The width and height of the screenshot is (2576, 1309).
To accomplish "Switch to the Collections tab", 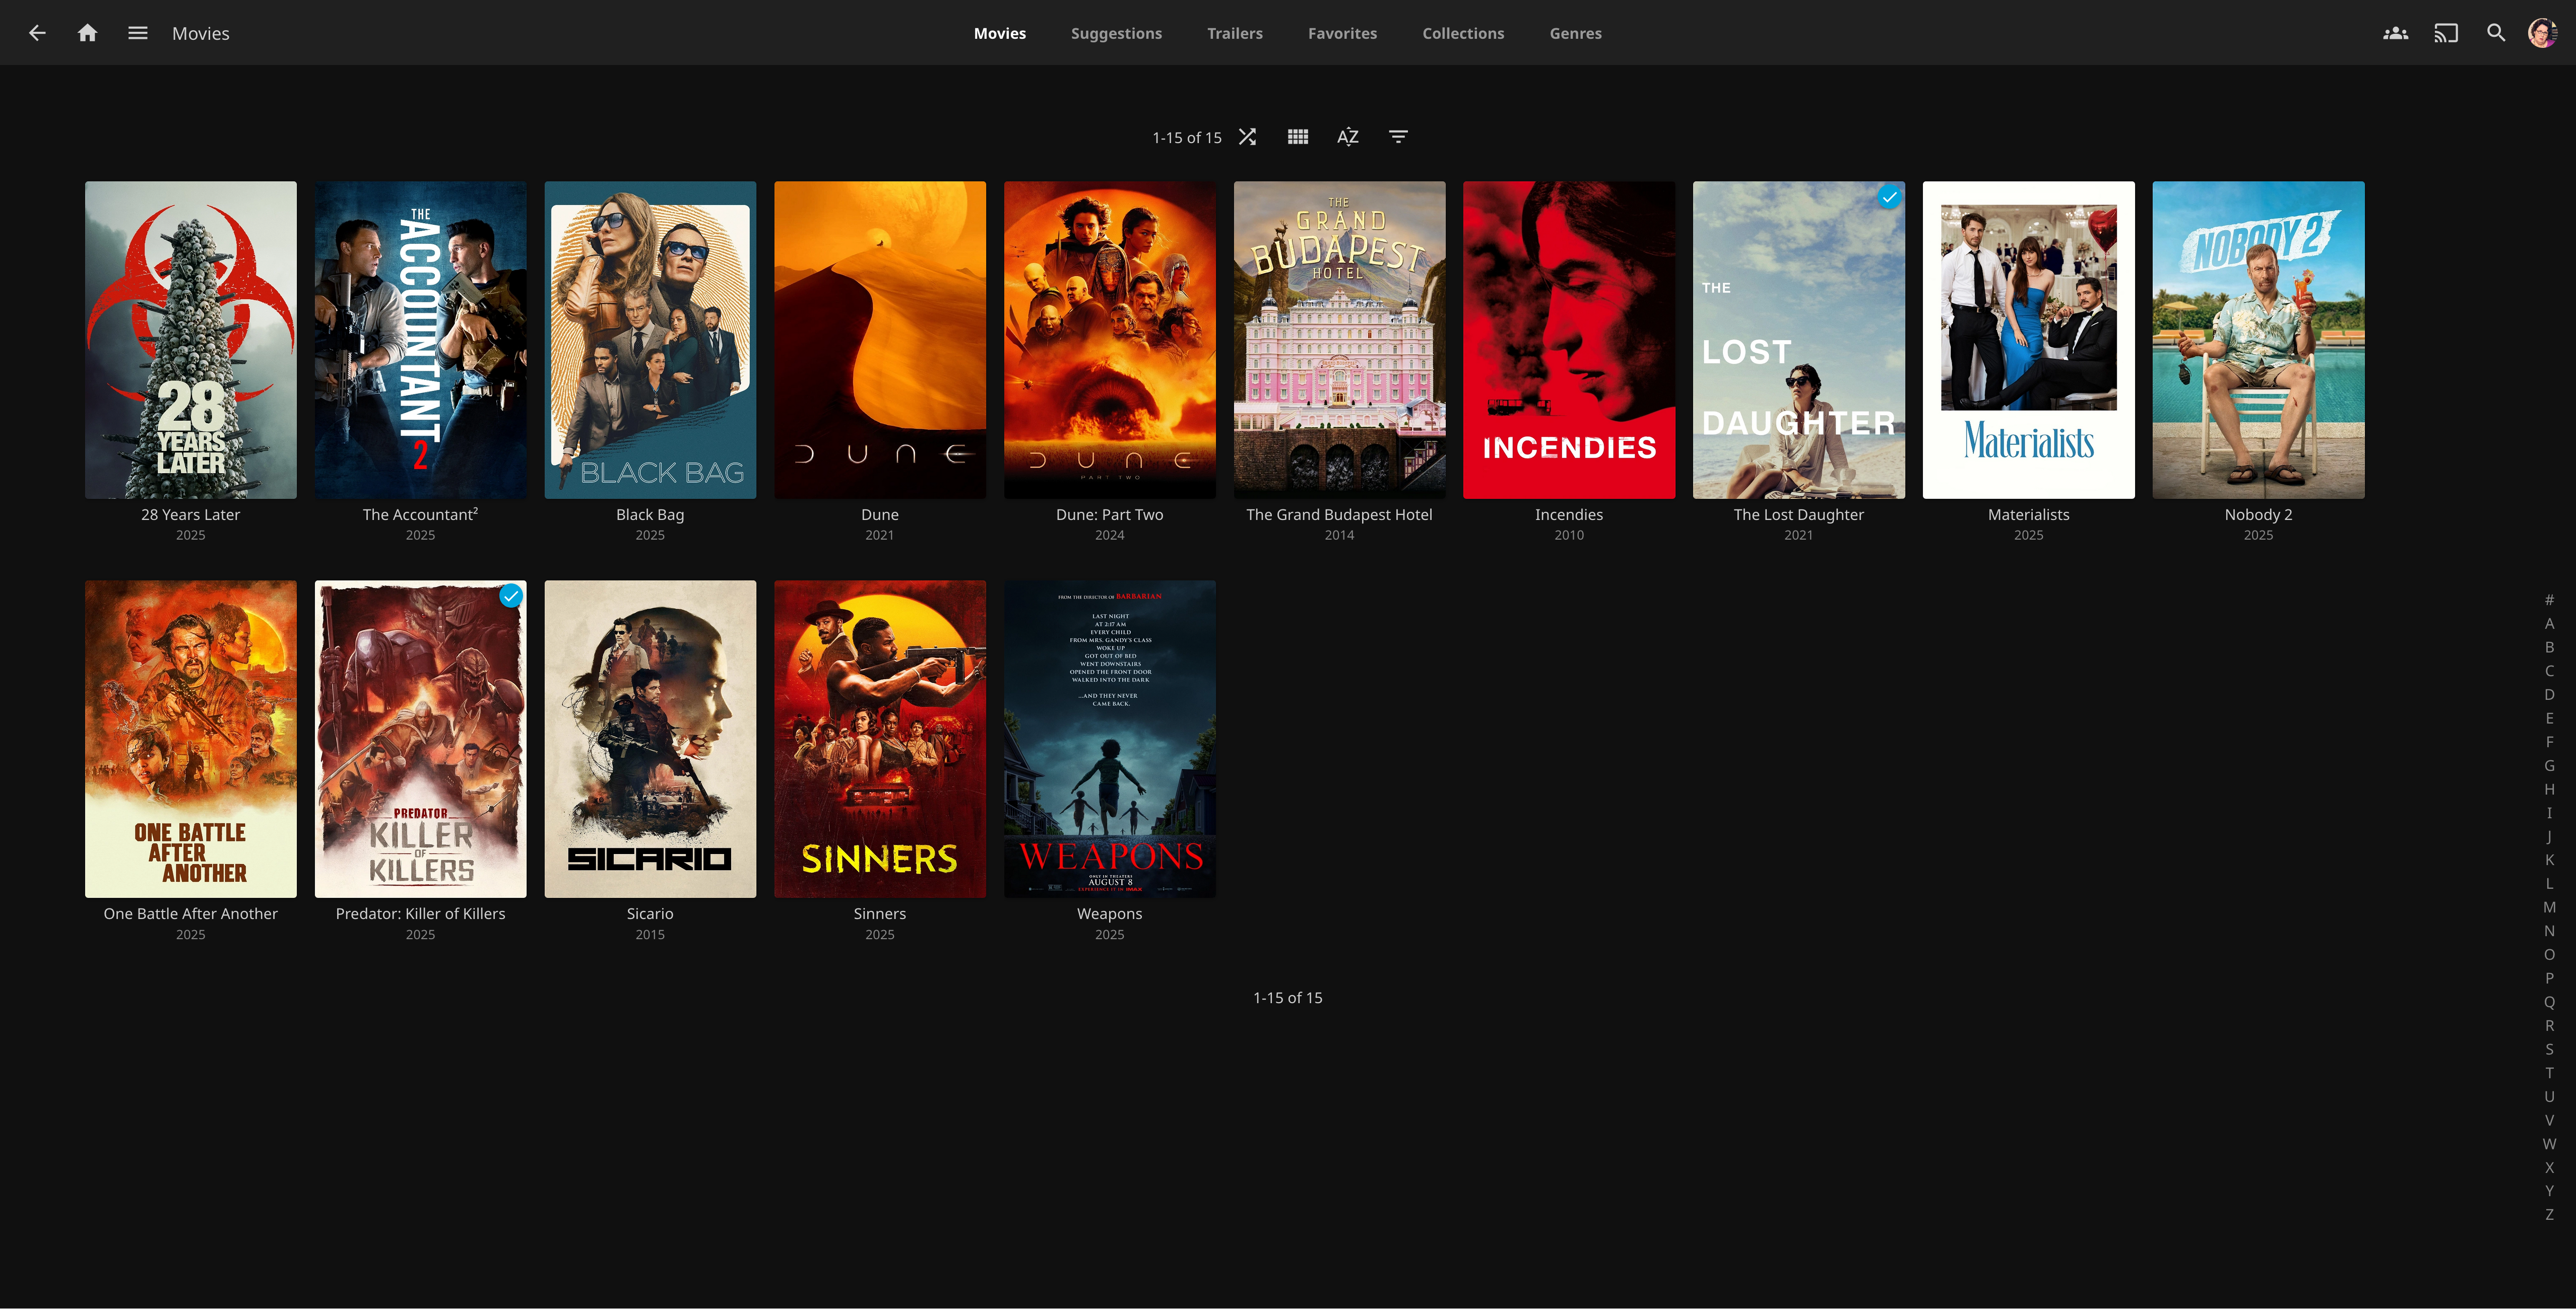I will point(1463,33).
